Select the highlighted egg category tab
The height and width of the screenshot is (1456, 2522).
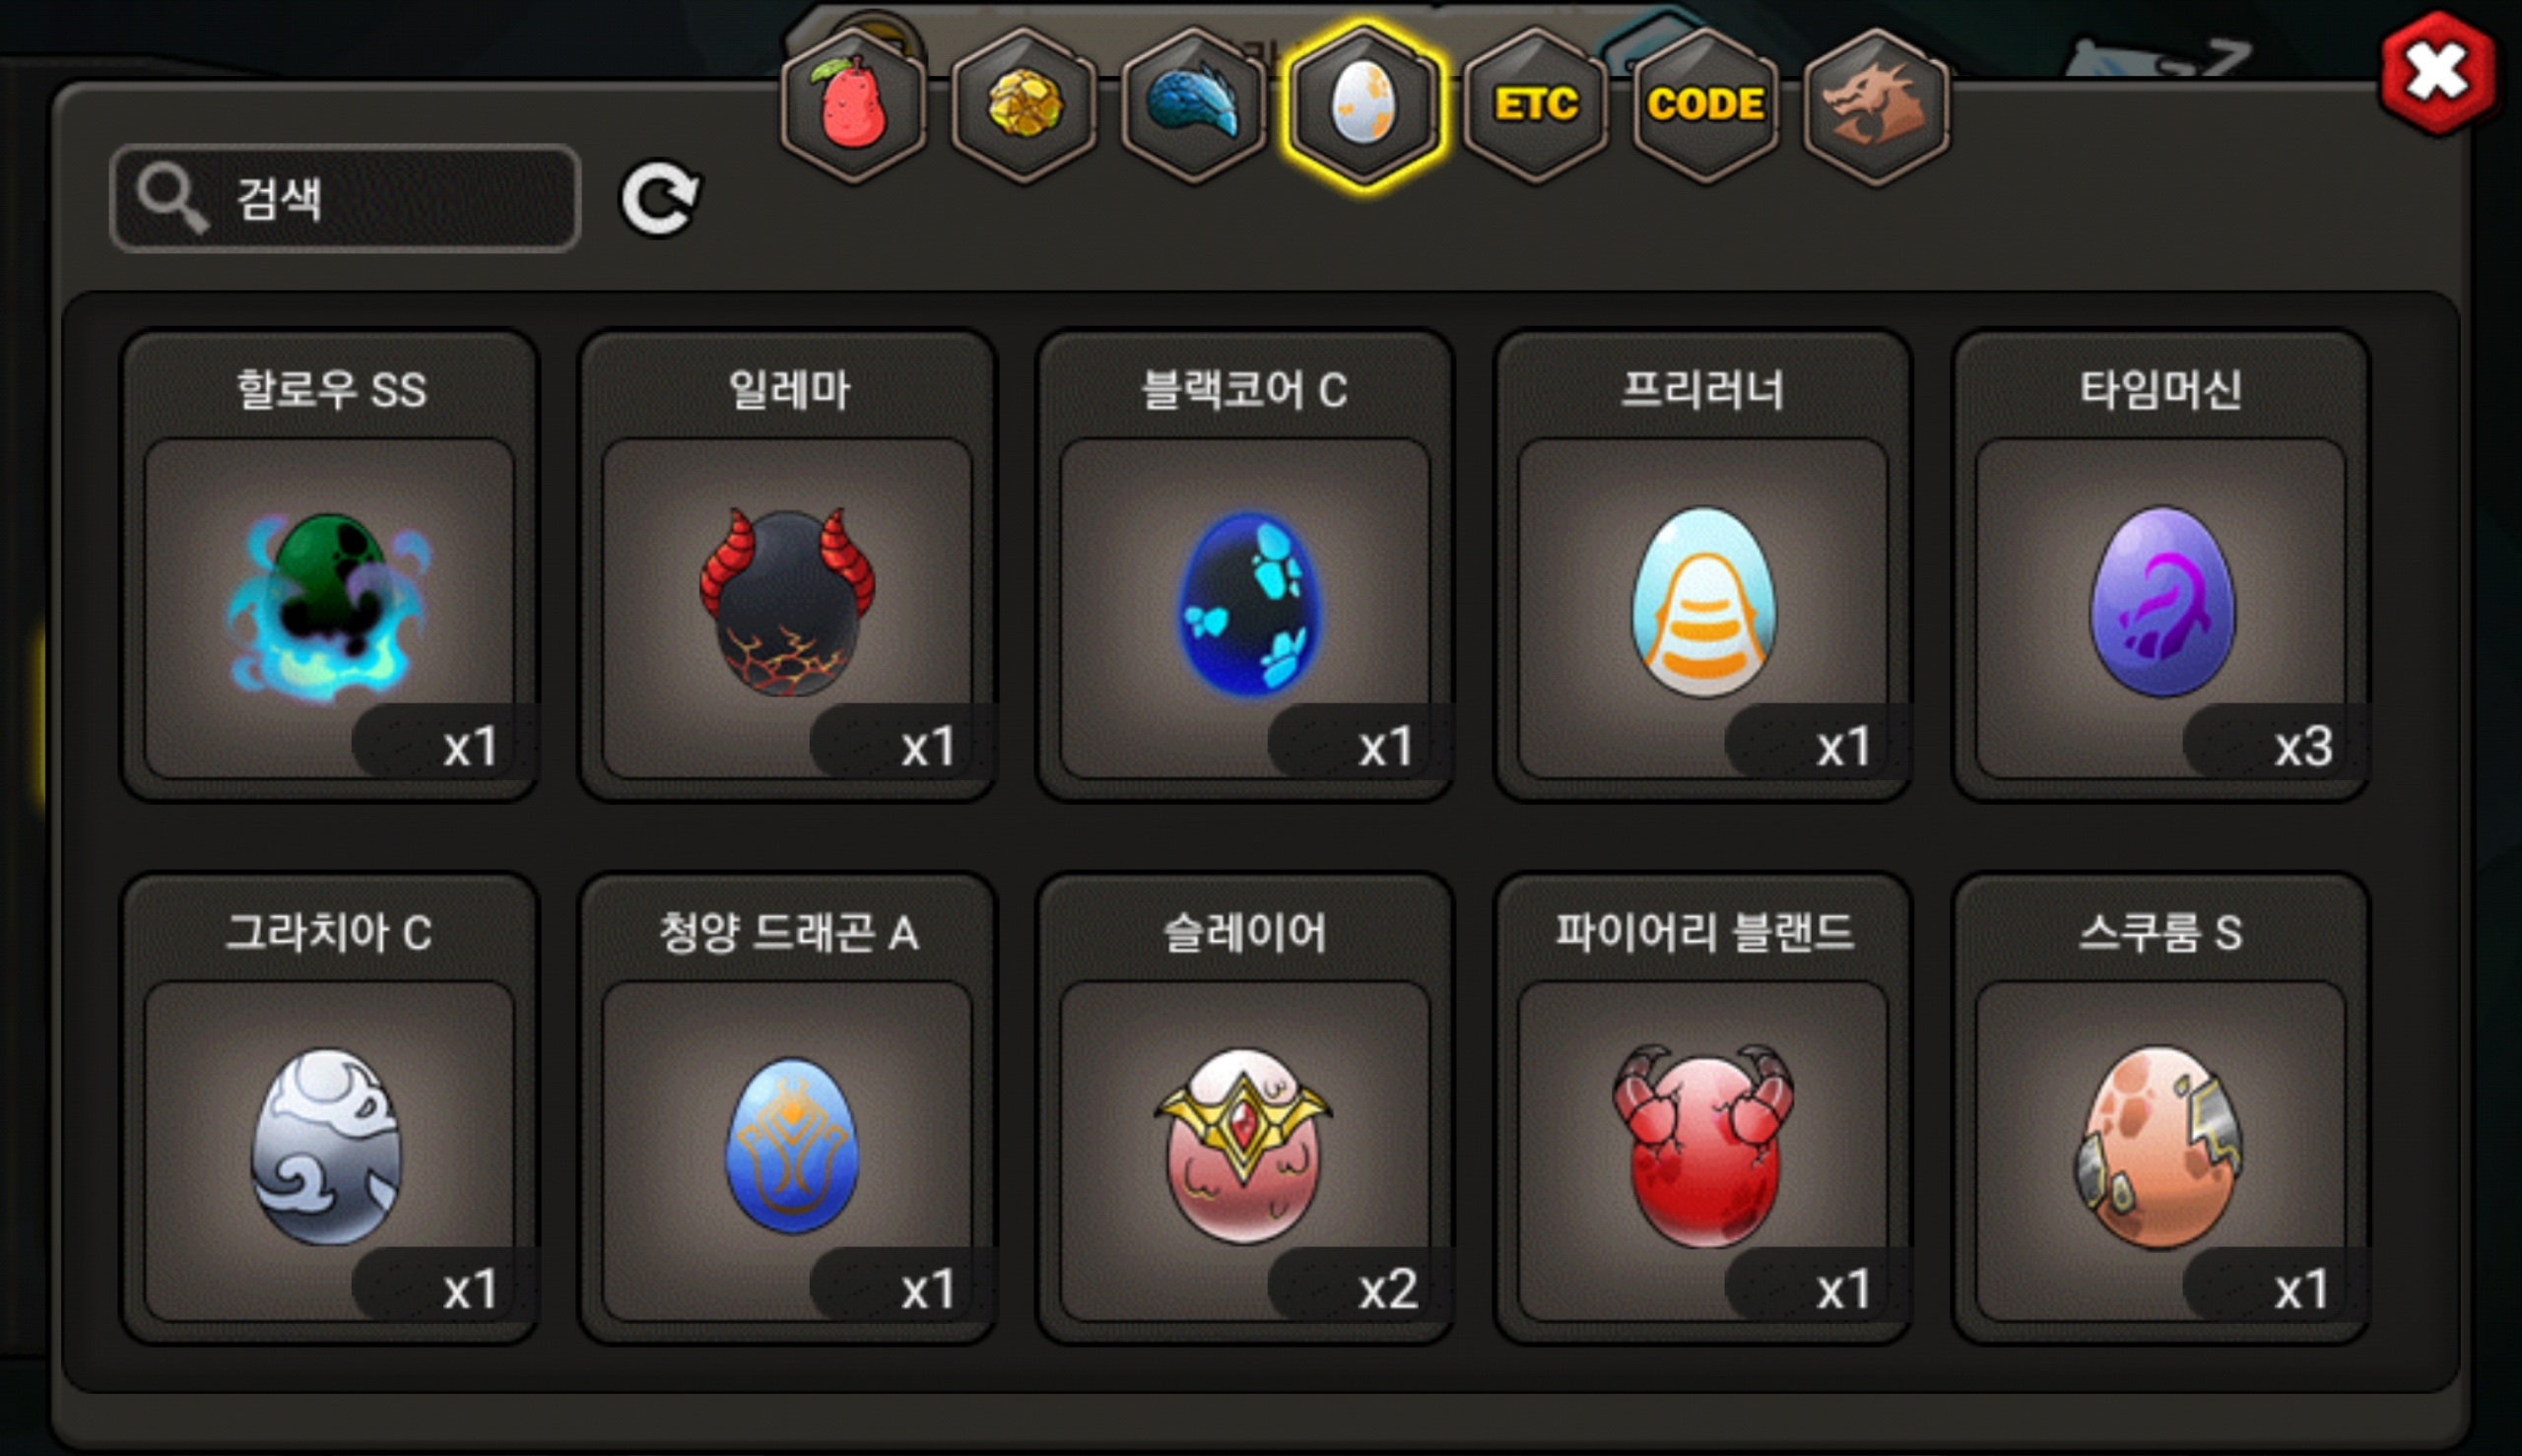tap(1364, 106)
